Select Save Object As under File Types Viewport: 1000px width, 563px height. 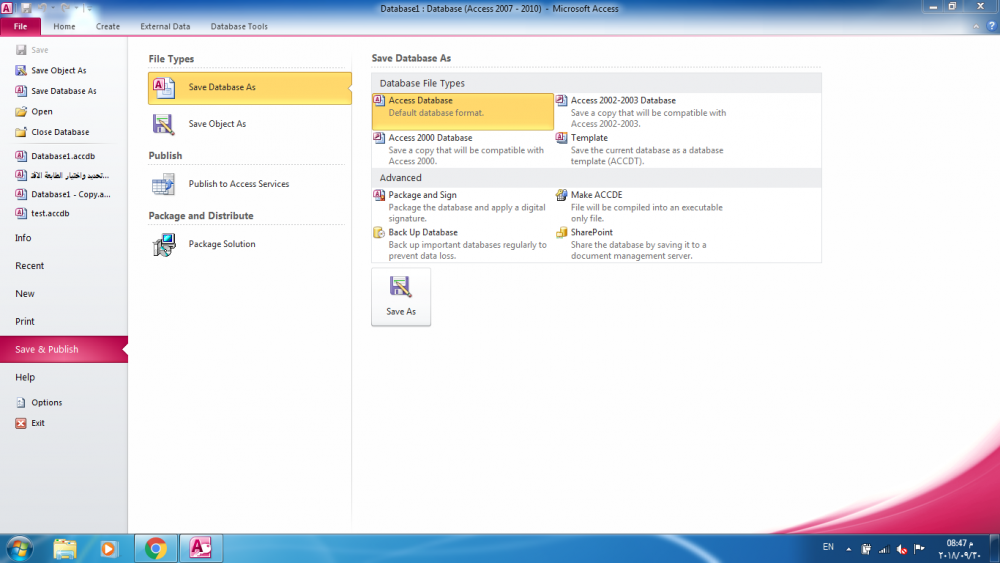coord(249,124)
